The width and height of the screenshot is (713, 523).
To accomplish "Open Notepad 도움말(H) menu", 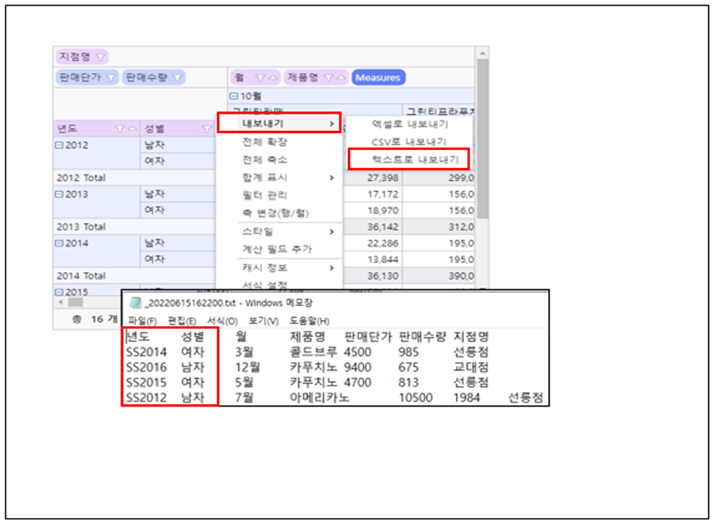I will 309,321.
